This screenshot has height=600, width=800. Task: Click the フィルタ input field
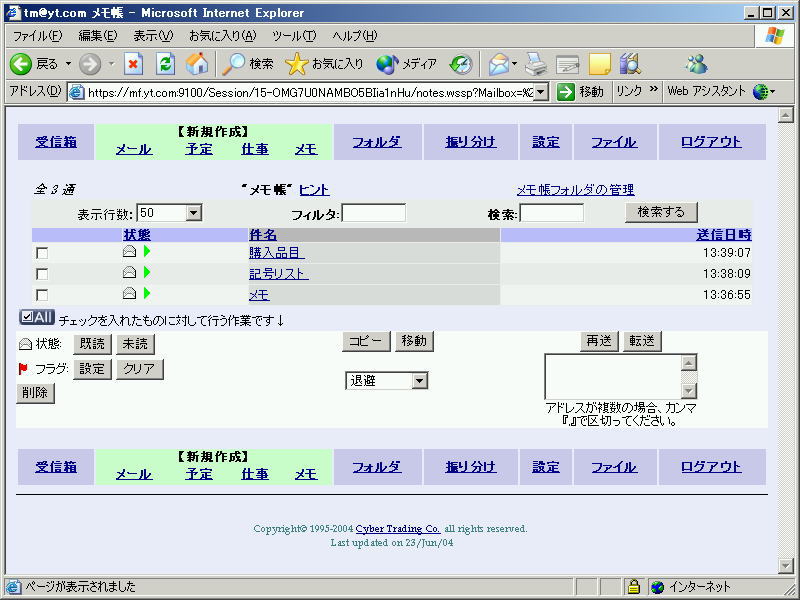click(374, 213)
